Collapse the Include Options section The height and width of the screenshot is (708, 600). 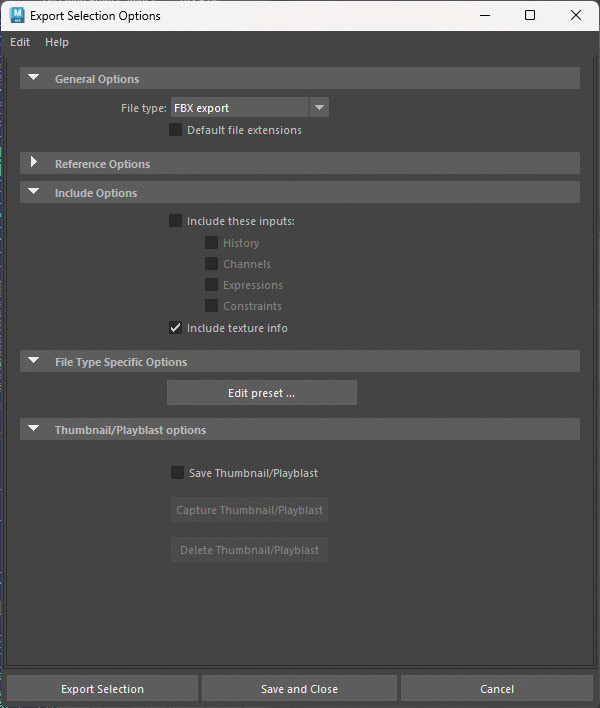[x=34, y=193]
